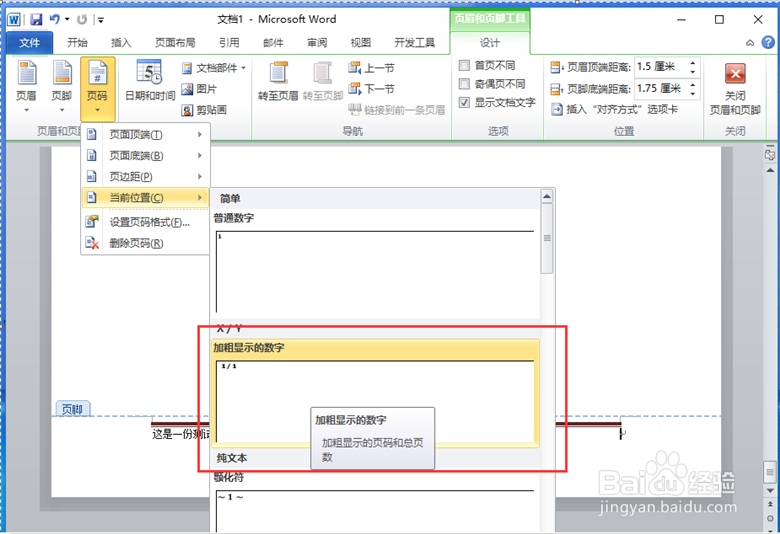Switch to the 视图 tab
780x534 pixels.
click(361, 43)
